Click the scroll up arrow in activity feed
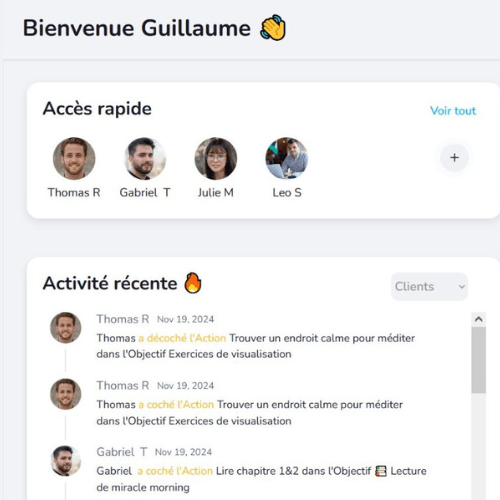 (479, 319)
